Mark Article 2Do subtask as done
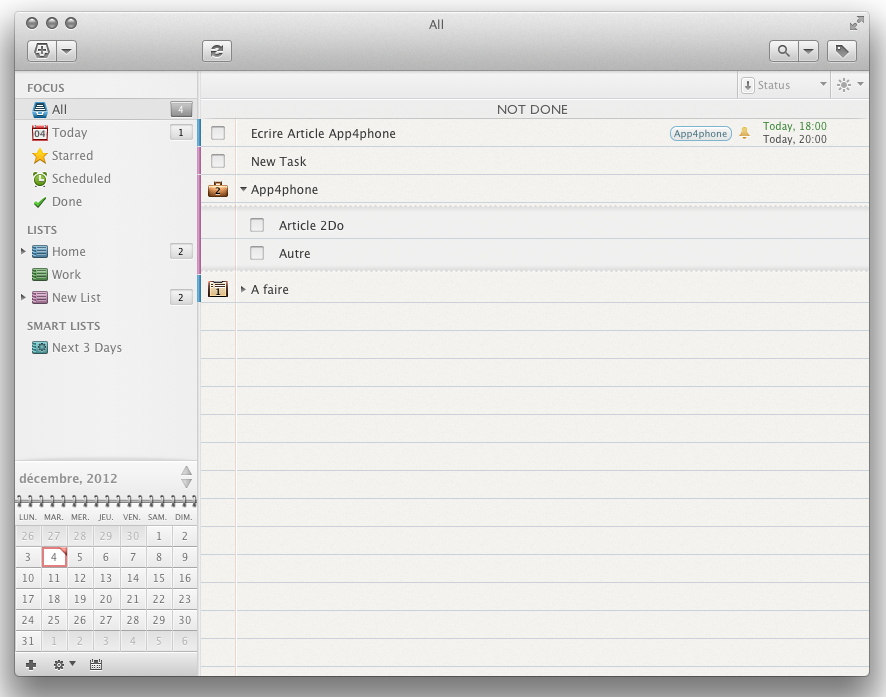This screenshot has width=886, height=697. click(x=257, y=225)
